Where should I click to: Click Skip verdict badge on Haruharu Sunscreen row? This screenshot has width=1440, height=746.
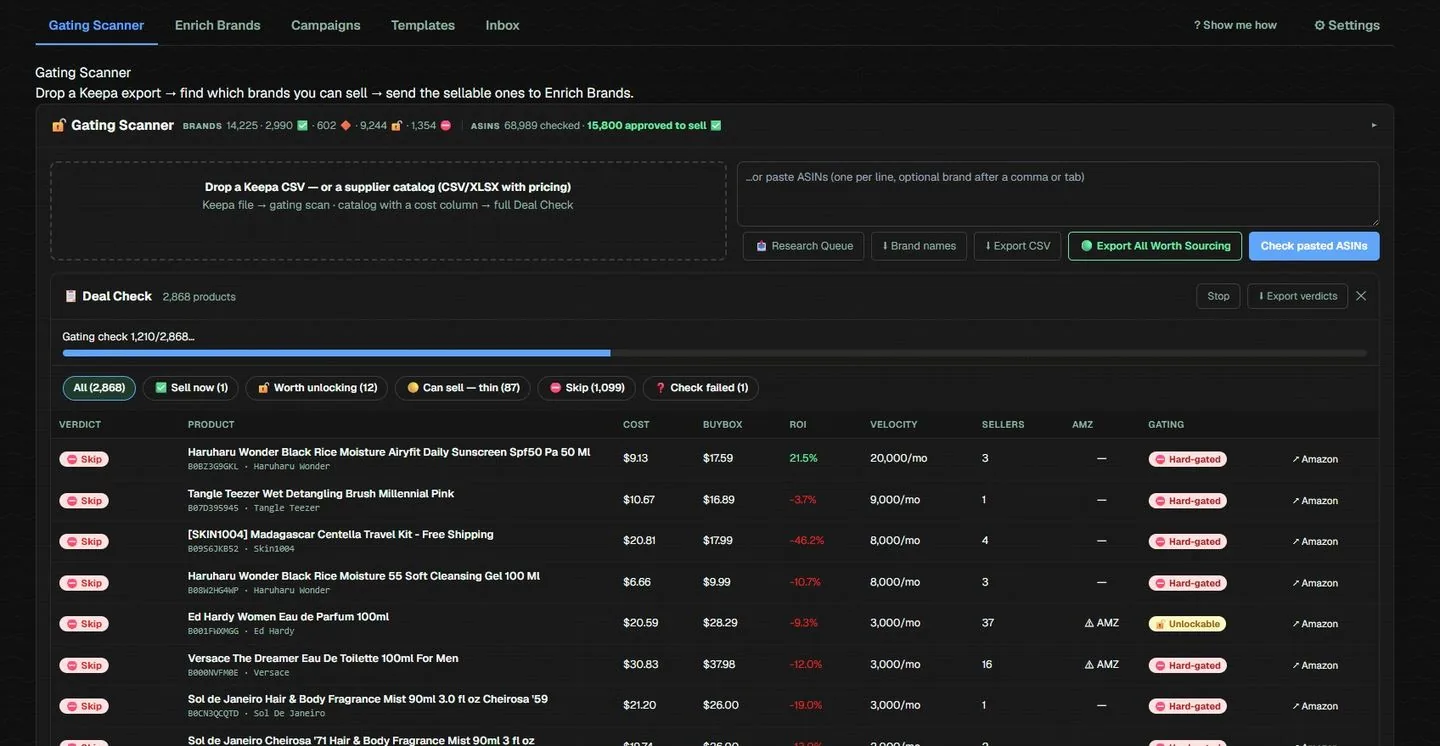84,459
